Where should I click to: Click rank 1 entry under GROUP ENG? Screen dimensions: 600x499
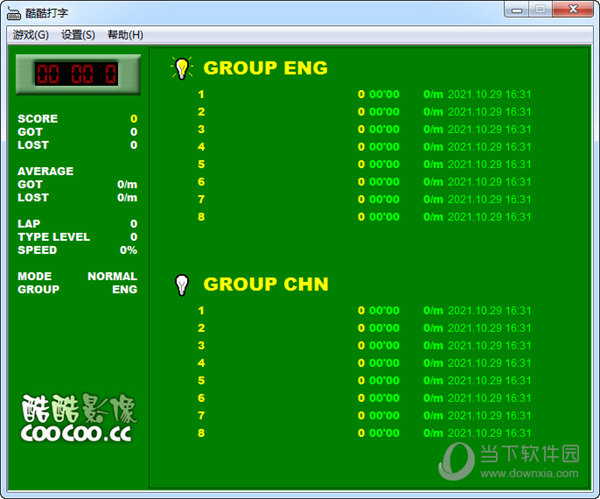pyautogui.click(x=201, y=95)
